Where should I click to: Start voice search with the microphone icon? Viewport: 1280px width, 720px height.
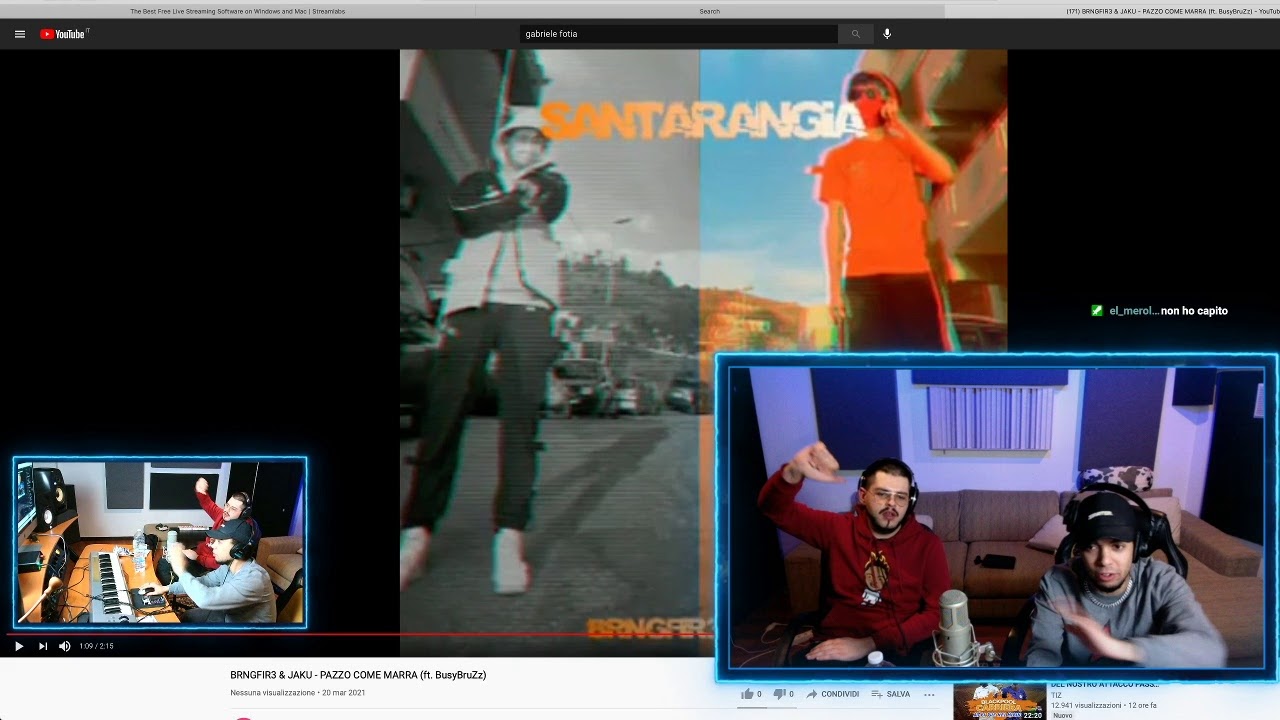tap(887, 34)
